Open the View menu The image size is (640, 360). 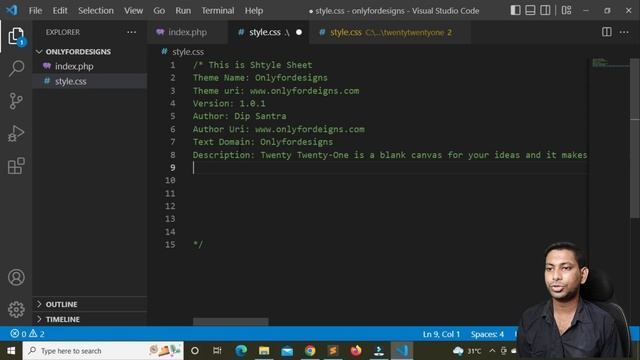coord(133,11)
